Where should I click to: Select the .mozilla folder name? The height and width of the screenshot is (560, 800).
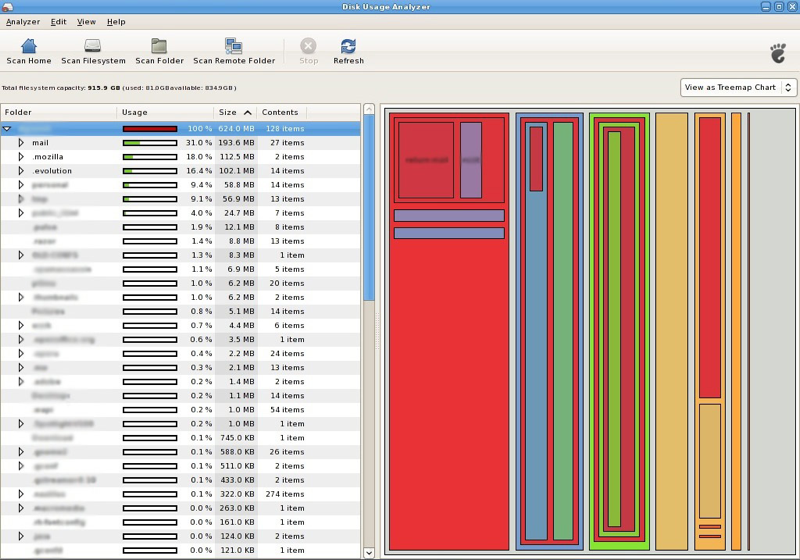pyautogui.click(x=48, y=157)
